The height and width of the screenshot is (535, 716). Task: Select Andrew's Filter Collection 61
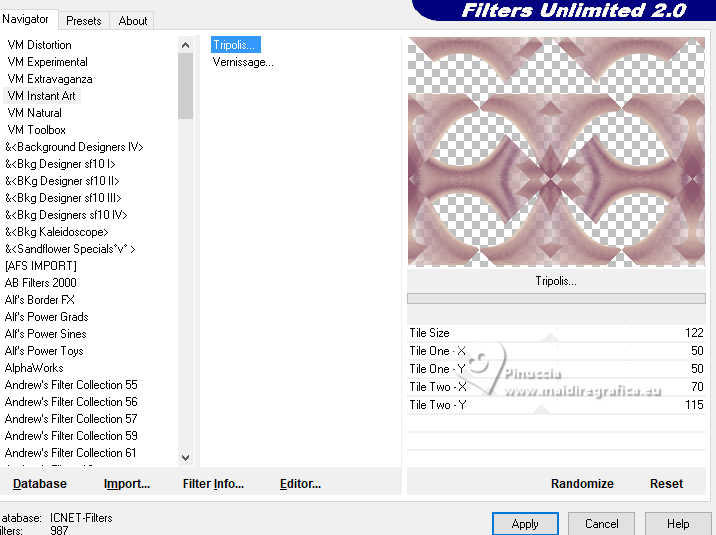(x=71, y=453)
